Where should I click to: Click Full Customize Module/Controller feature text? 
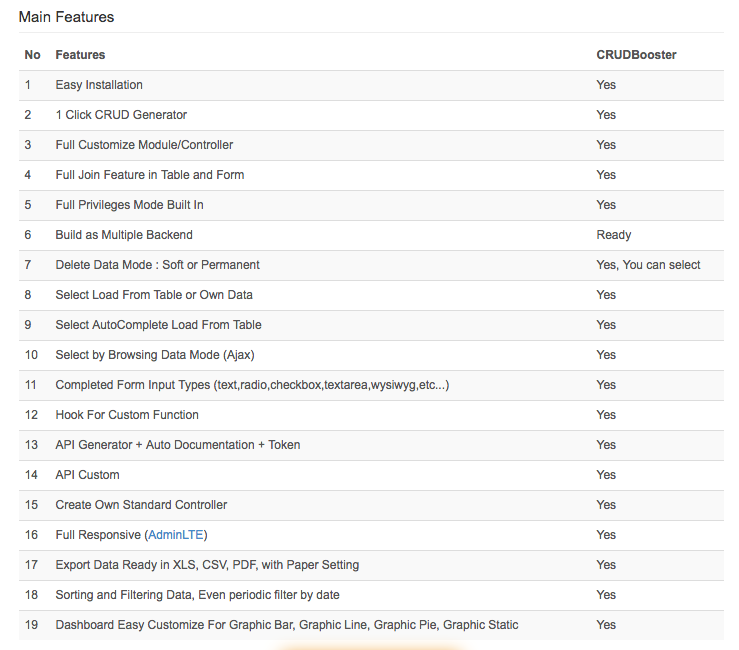tap(144, 145)
